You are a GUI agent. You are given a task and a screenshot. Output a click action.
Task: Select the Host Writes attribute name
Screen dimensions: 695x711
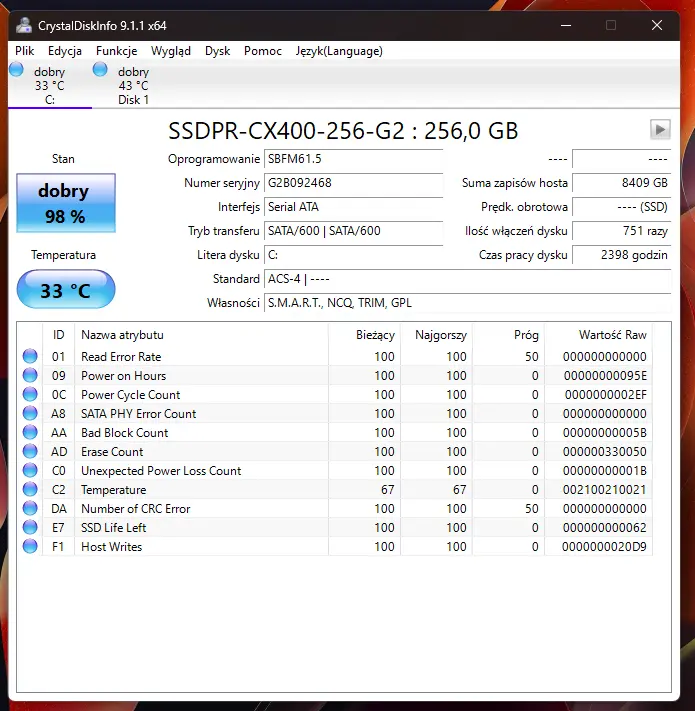pos(112,547)
